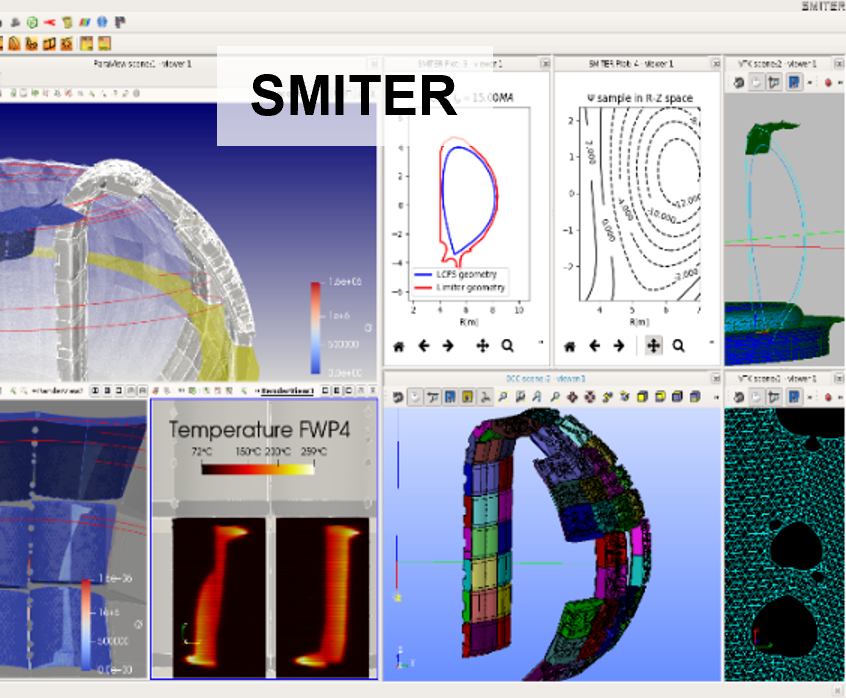Select zoom magnifier in the Ψ sample plot
The width and height of the screenshot is (846, 698).
[679, 346]
